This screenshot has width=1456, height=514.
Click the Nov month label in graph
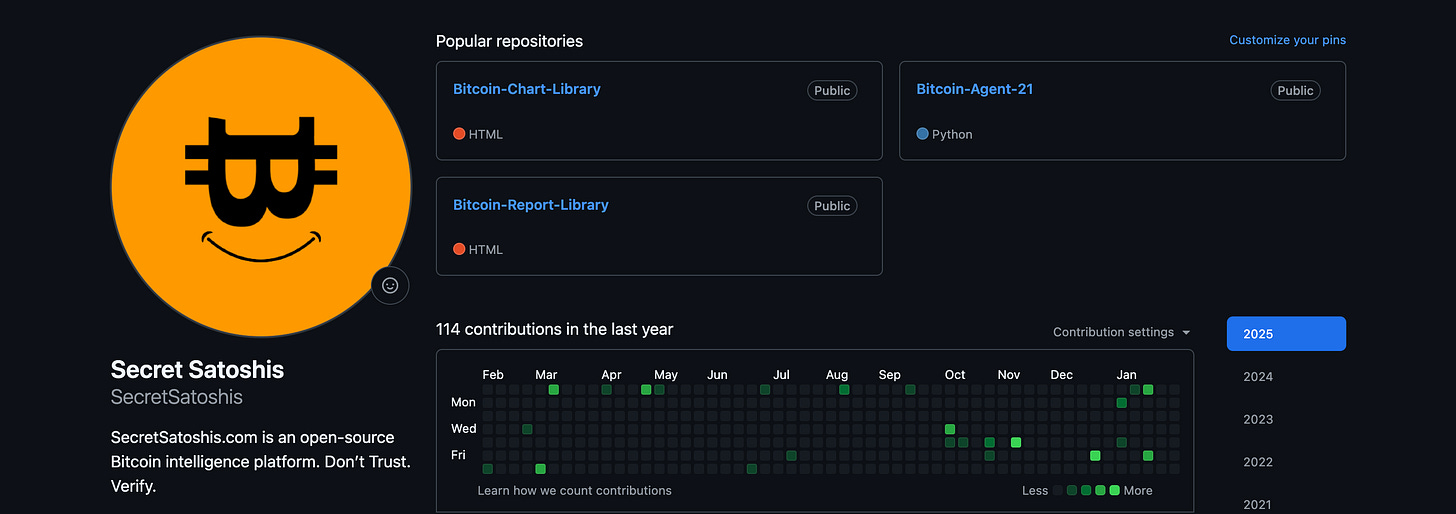pos(1009,375)
